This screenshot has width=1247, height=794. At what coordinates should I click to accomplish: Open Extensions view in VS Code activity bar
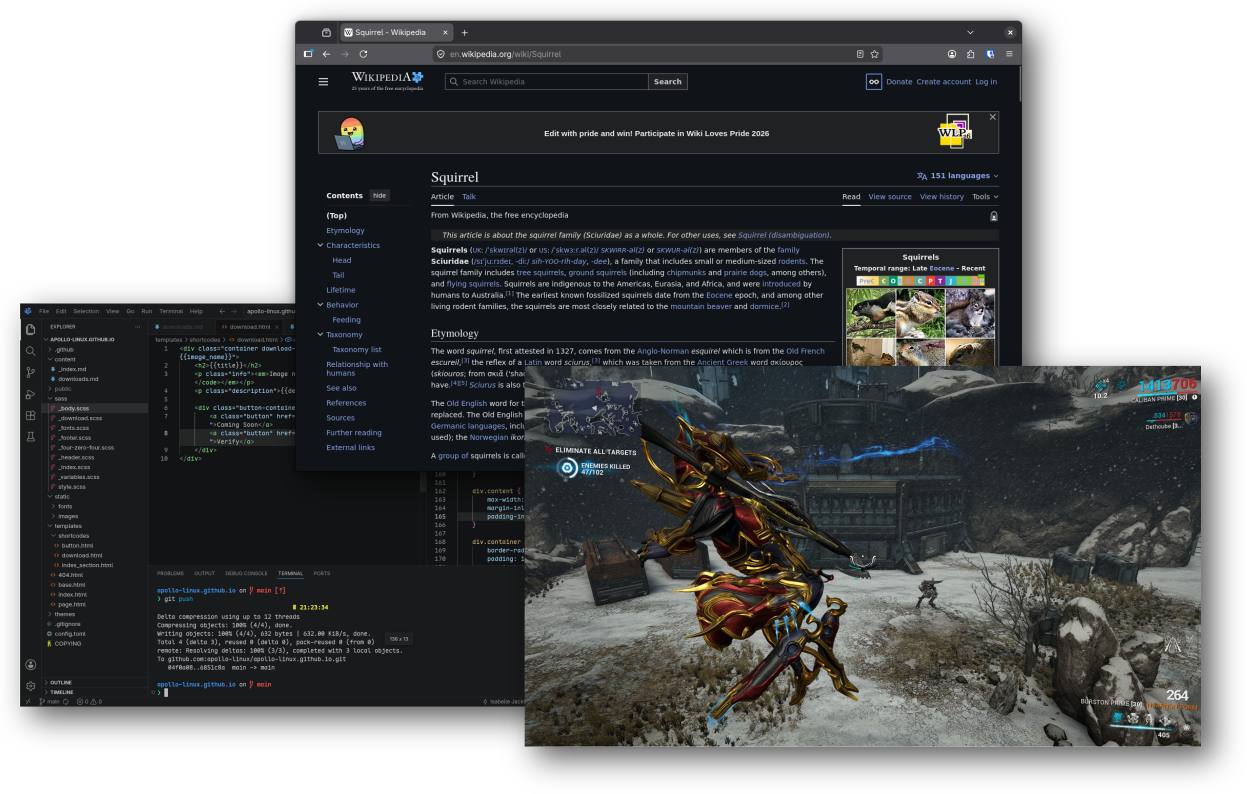tap(30, 415)
